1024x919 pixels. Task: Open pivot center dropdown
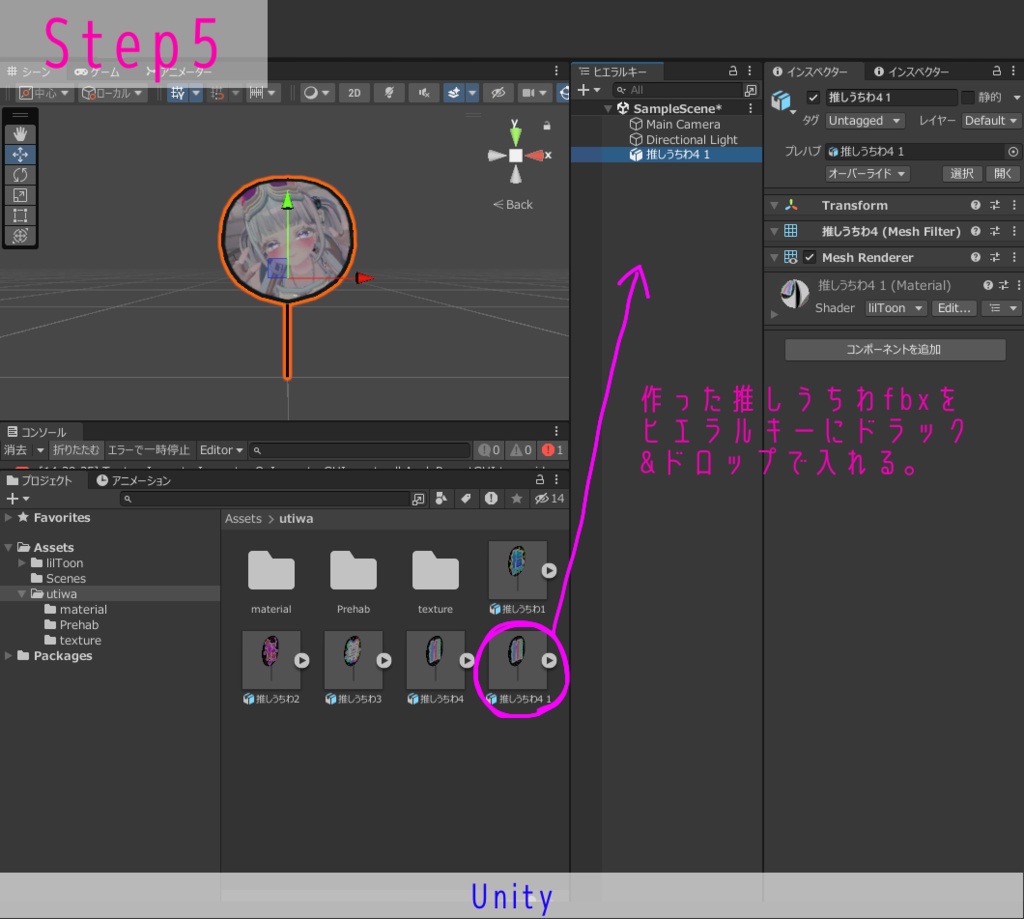click(44, 93)
